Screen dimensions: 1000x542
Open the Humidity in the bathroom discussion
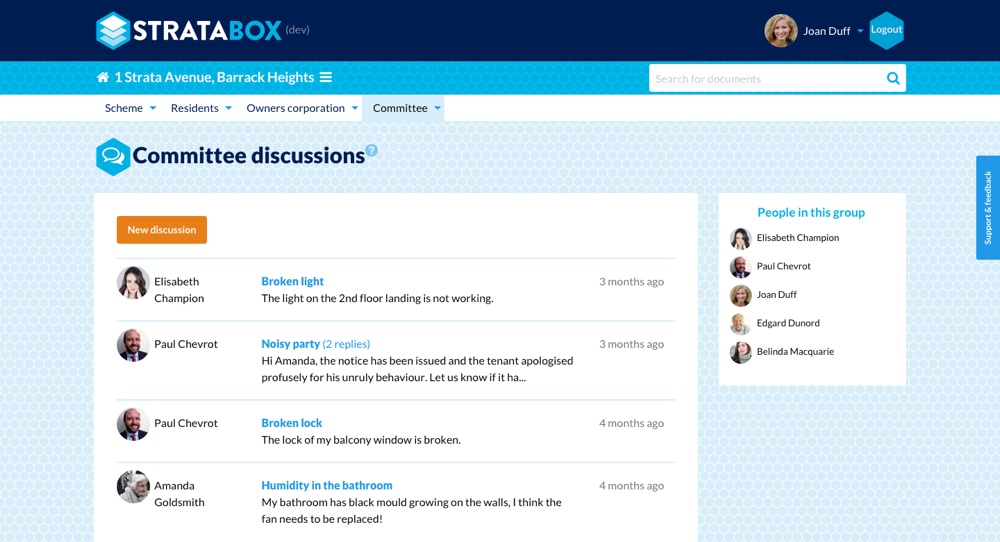(x=327, y=486)
